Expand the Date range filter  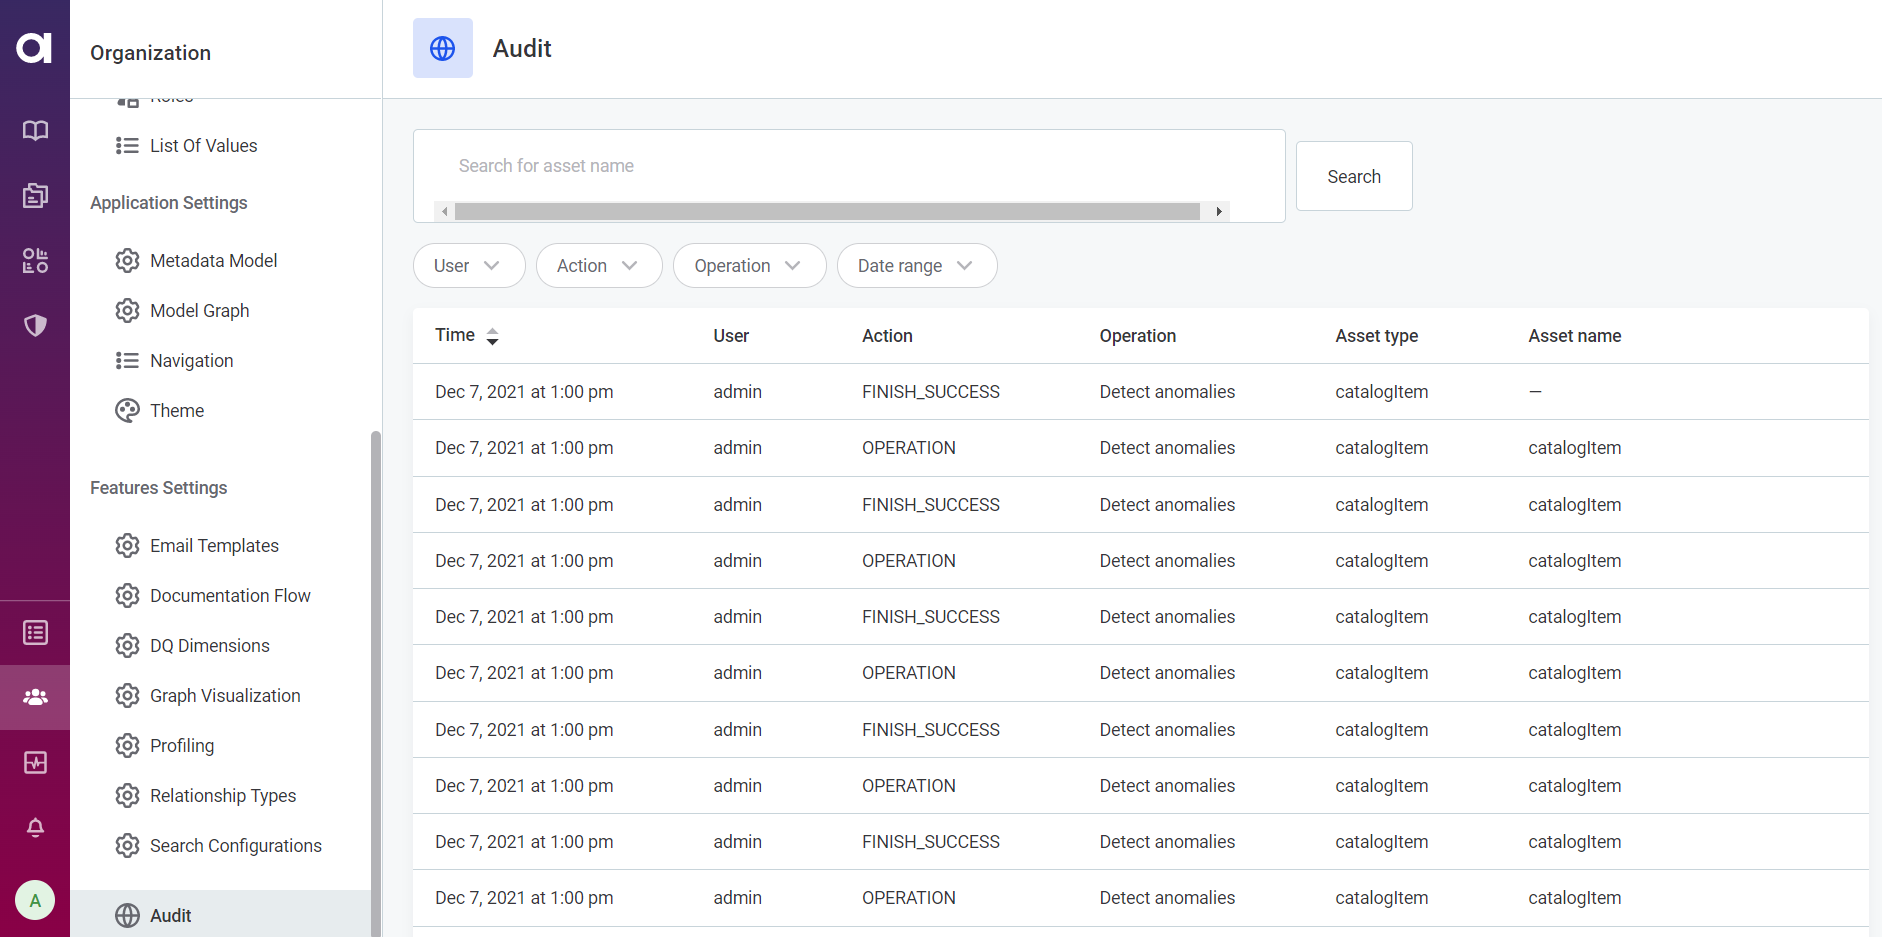pyautogui.click(x=916, y=265)
